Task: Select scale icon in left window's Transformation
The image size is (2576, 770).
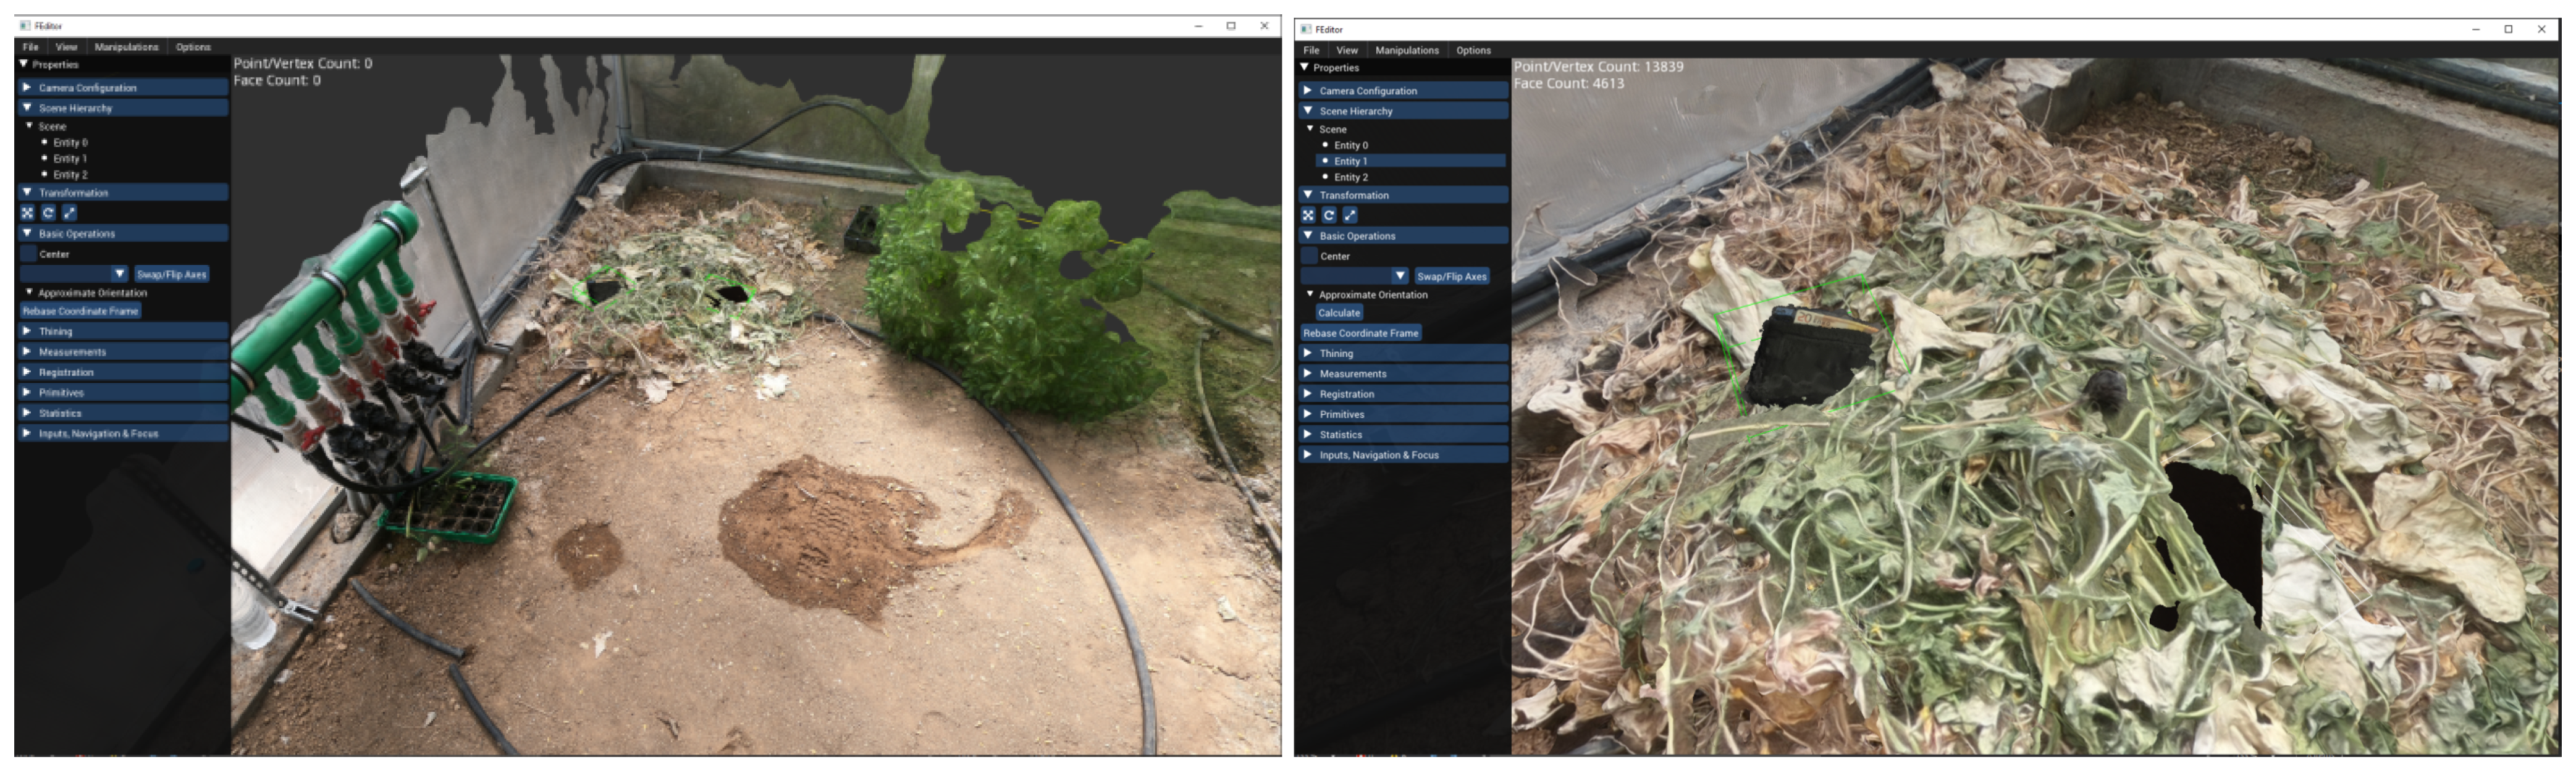Action: (x=69, y=213)
